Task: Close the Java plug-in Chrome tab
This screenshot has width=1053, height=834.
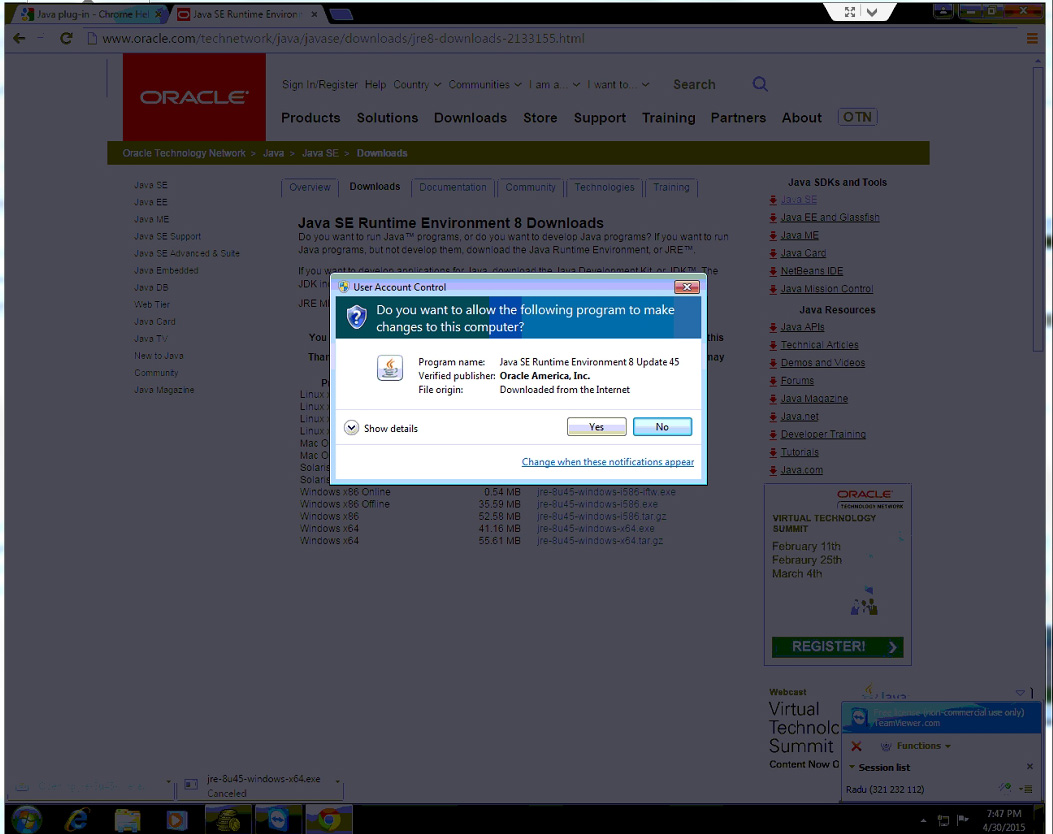Action: tap(158, 13)
